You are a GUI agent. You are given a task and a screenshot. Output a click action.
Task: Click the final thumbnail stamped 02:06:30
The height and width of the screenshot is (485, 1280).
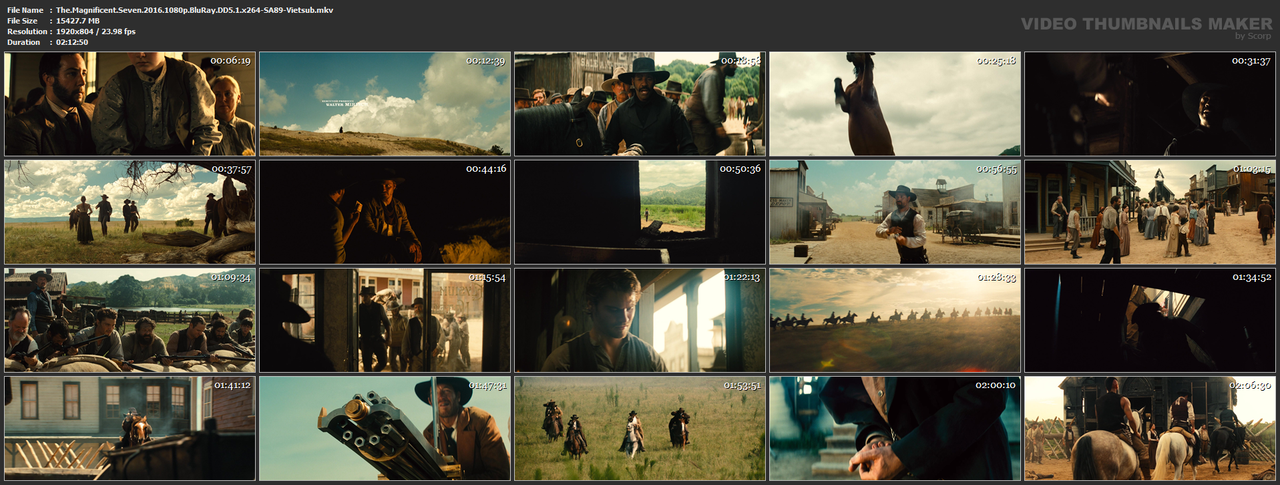1150,427
